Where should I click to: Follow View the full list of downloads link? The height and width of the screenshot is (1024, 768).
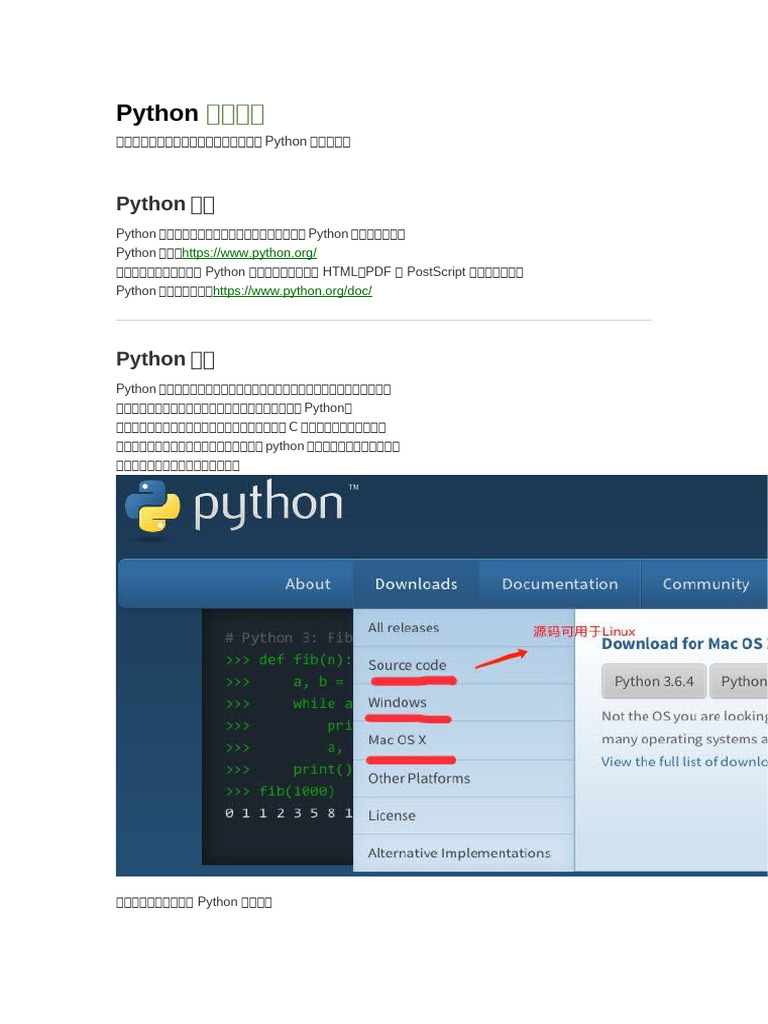[684, 761]
